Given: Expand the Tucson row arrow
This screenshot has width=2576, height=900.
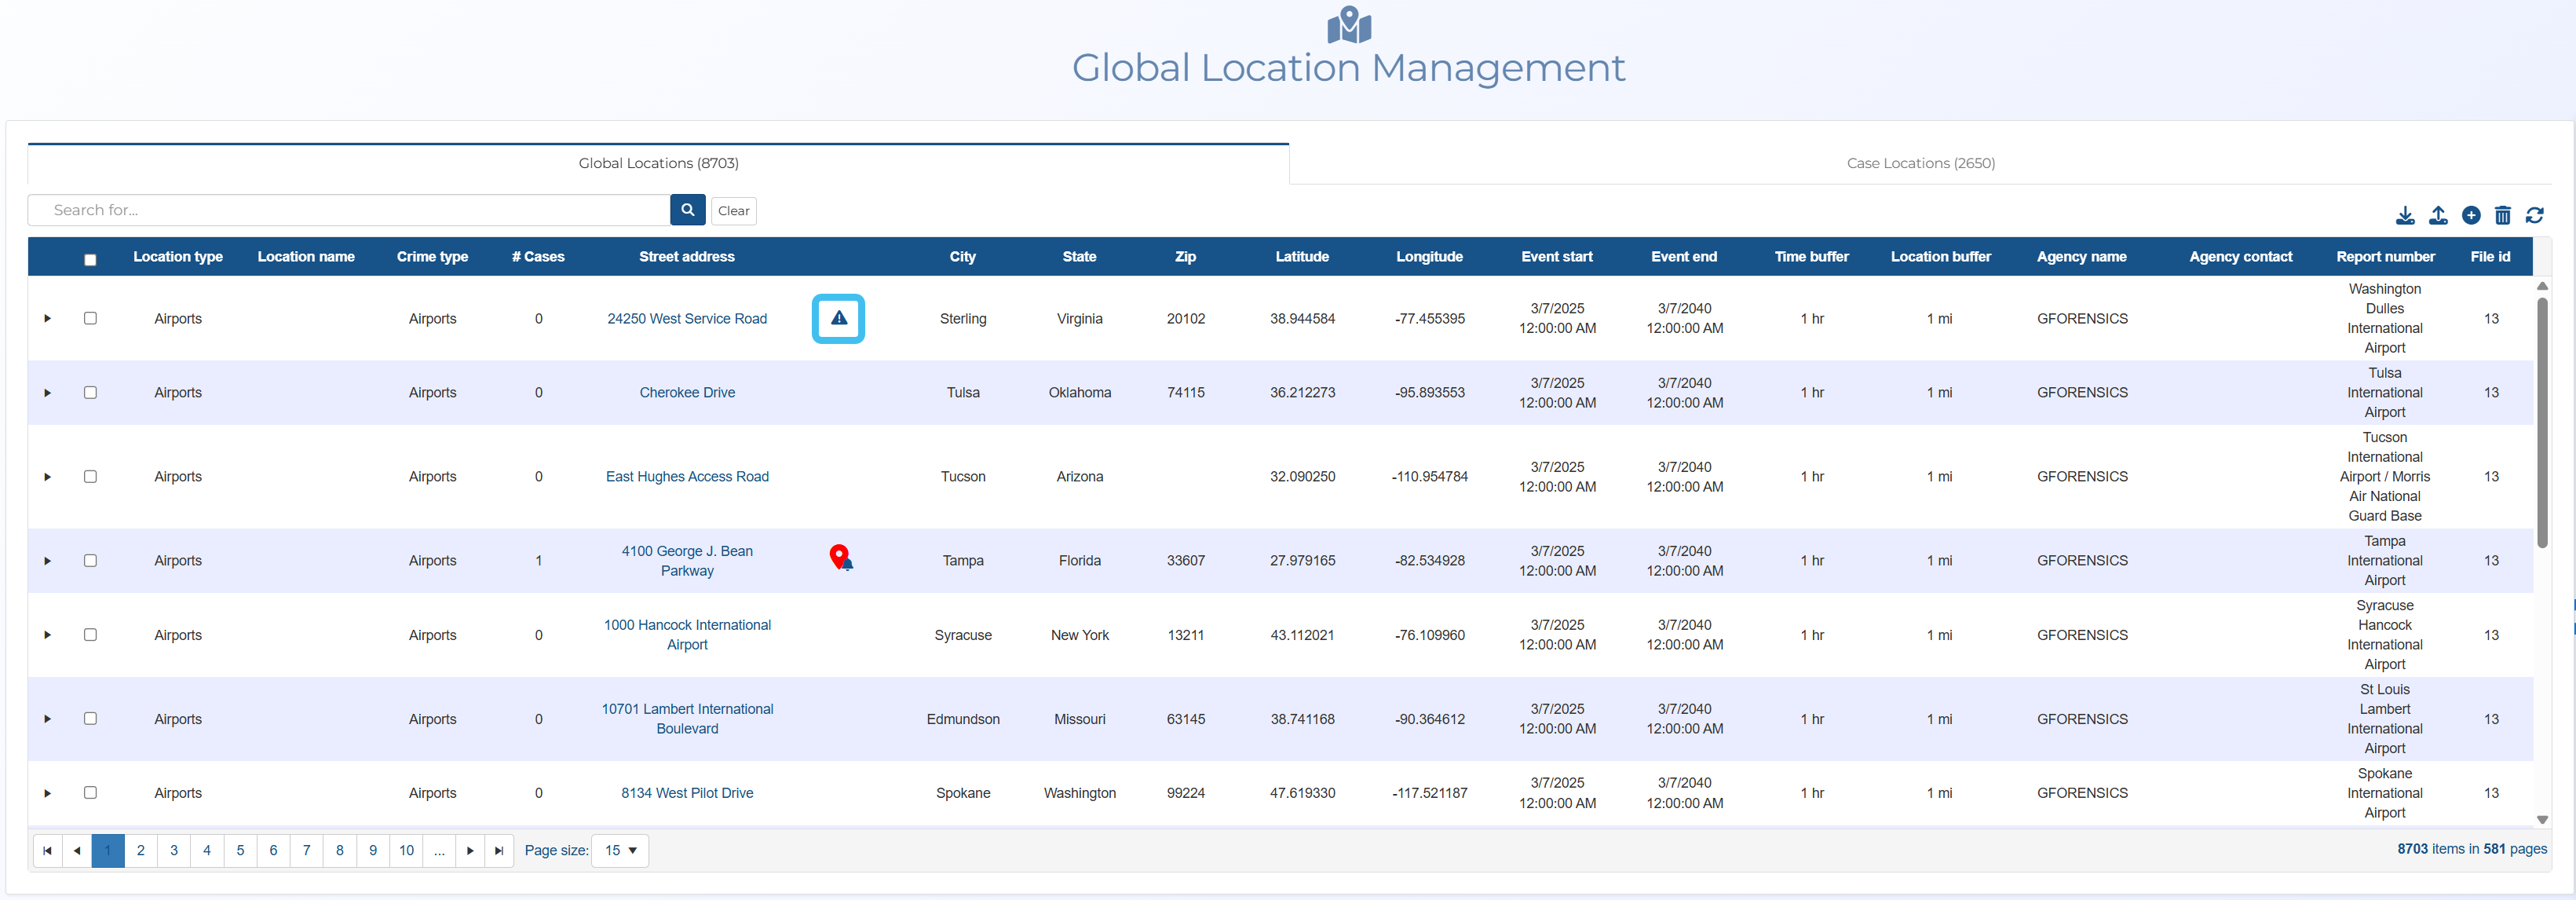Looking at the screenshot, I should point(47,477).
